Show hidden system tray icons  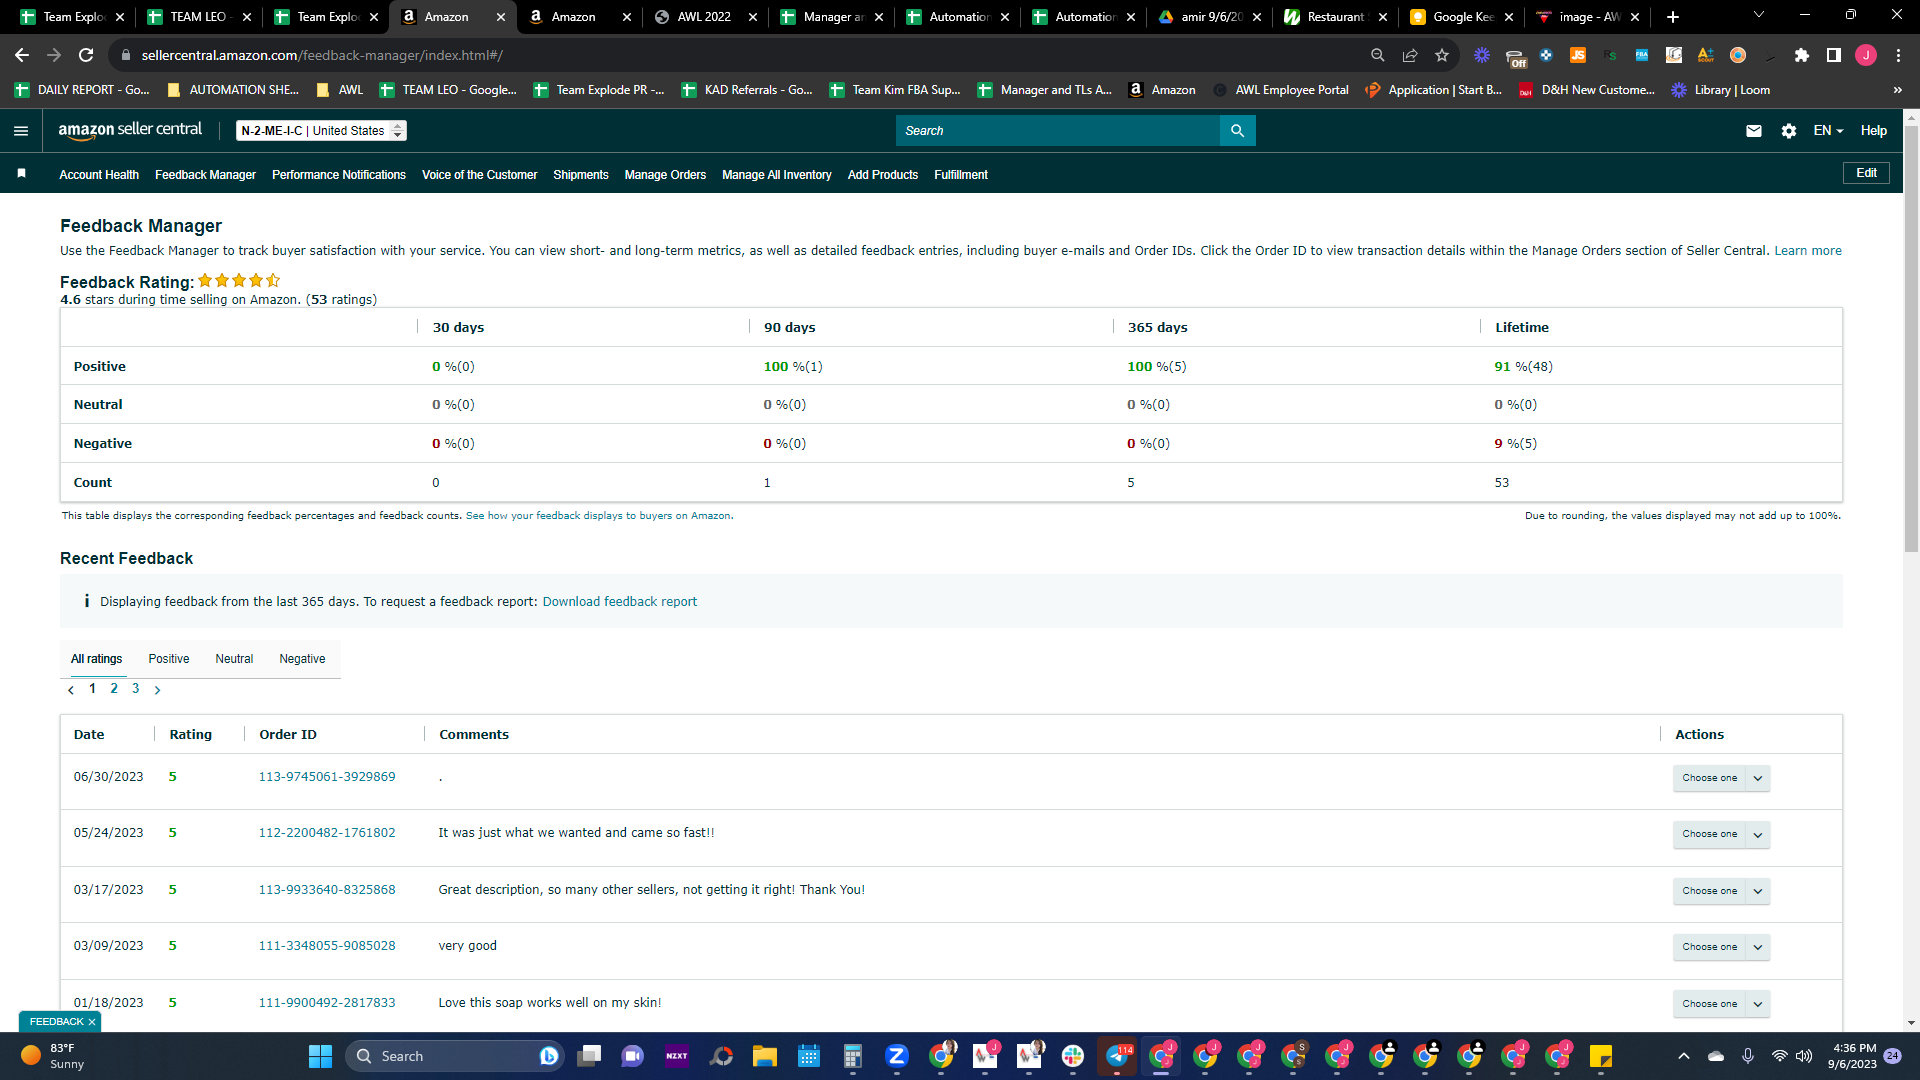coord(1684,1056)
